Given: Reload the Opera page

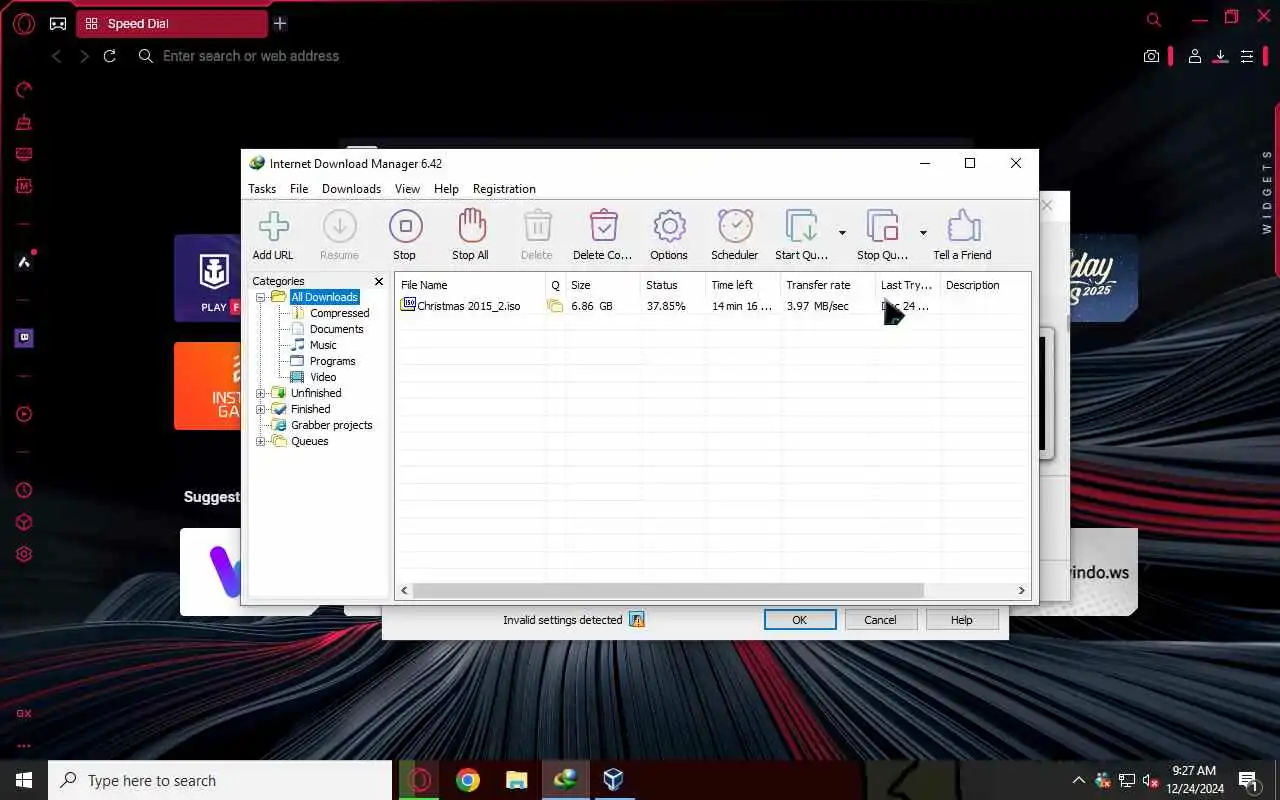Looking at the screenshot, I should [110, 56].
